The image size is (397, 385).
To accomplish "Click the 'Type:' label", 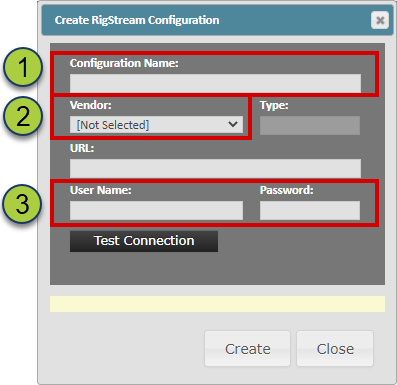I will coord(274,105).
